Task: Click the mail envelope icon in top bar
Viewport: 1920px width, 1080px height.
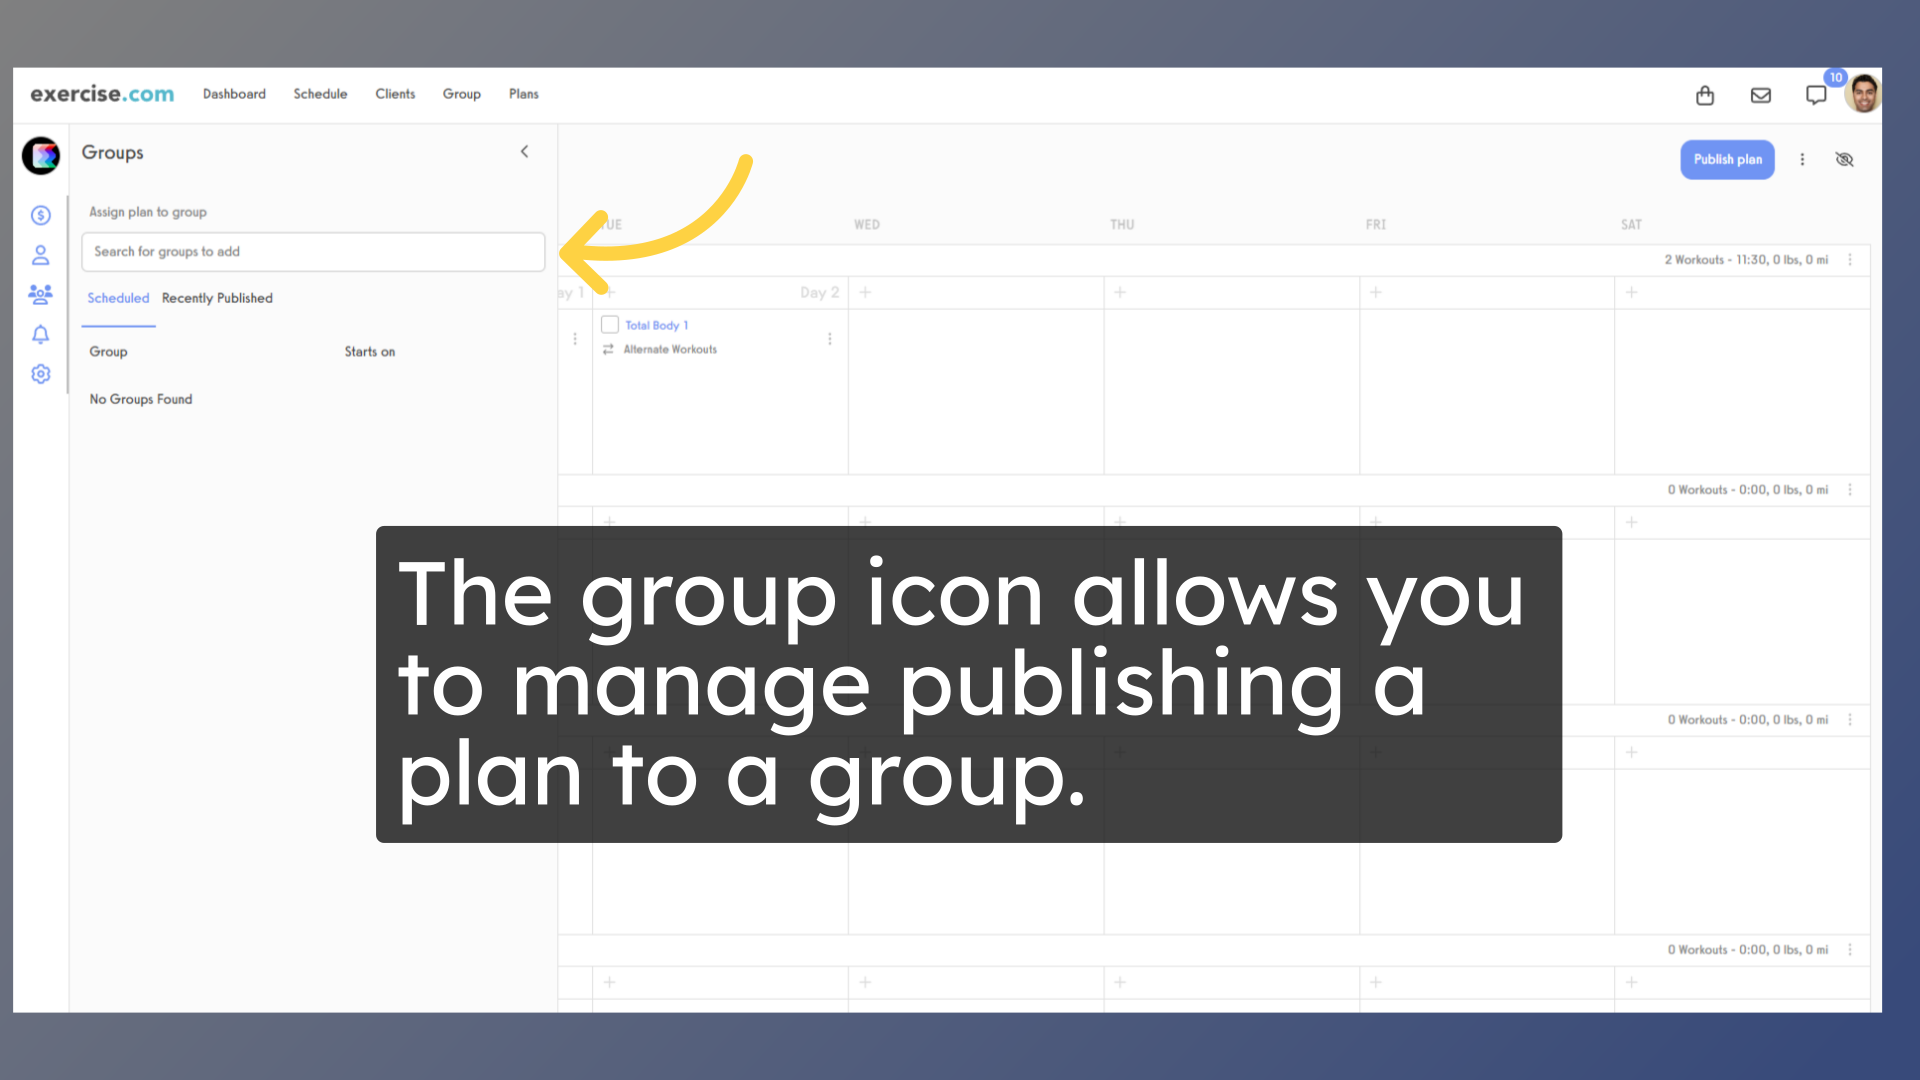Action: tap(1760, 95)
